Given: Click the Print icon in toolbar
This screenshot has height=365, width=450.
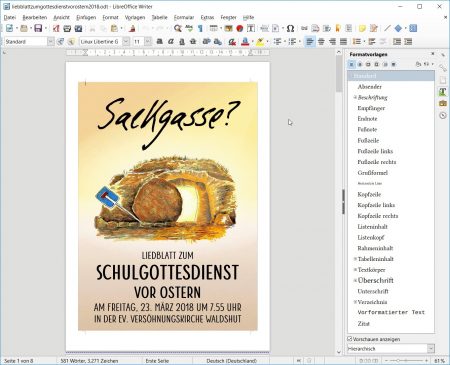Looking at the screenshot, I should 67,28.
